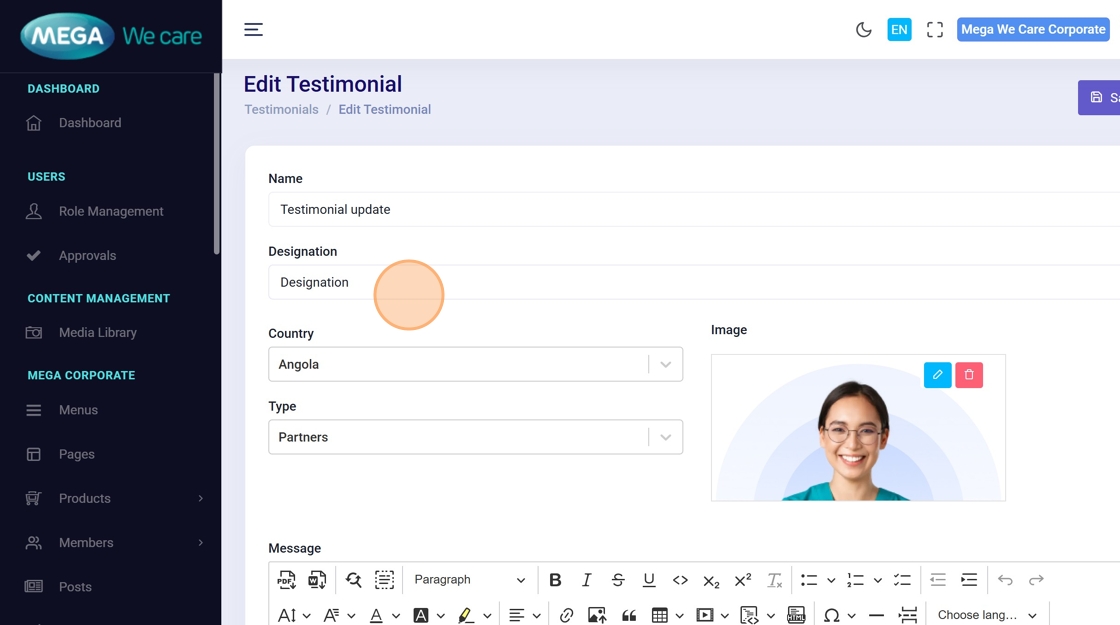The height and width of the screenshot is (625, 1120).
Task: Collapse sidebar with hamburger menu icon
Action: tap(254, 30)
